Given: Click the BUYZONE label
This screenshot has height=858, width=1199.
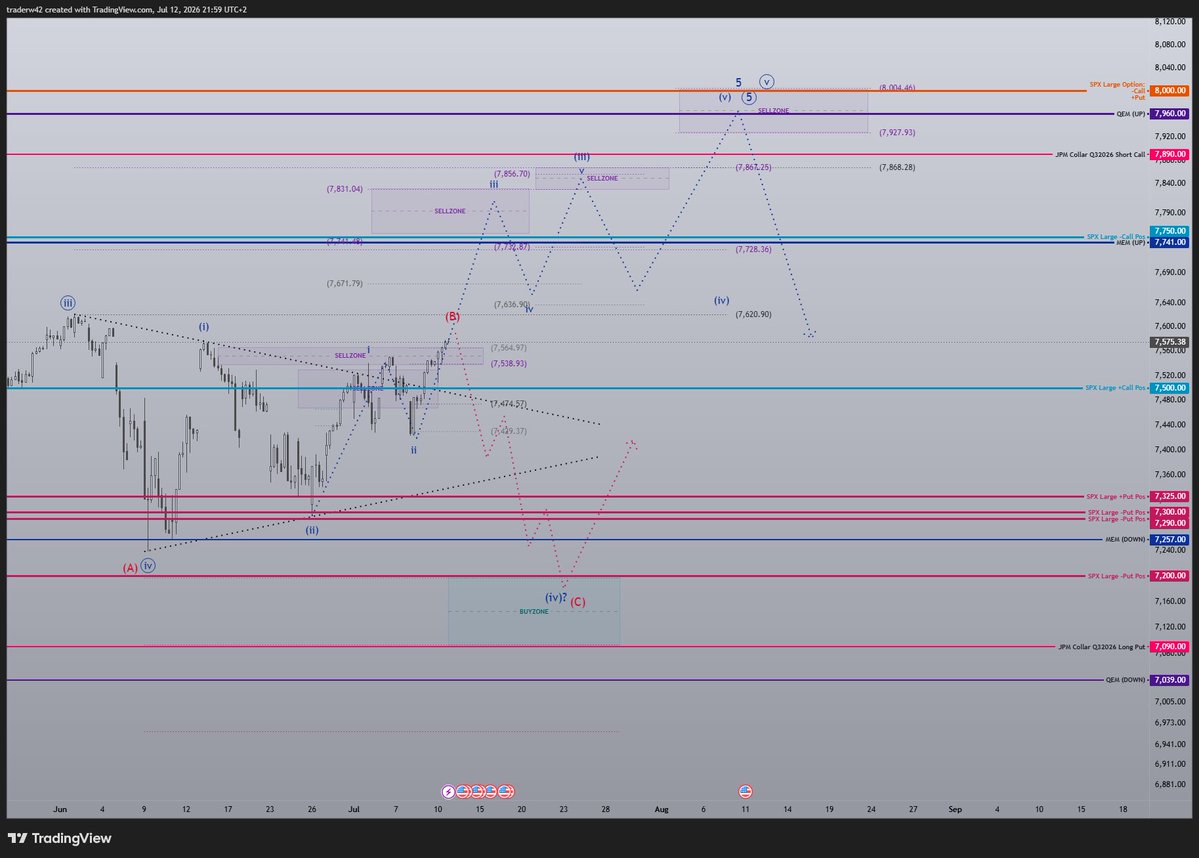Looking at the screenshot, I should (x=534, y=612).
